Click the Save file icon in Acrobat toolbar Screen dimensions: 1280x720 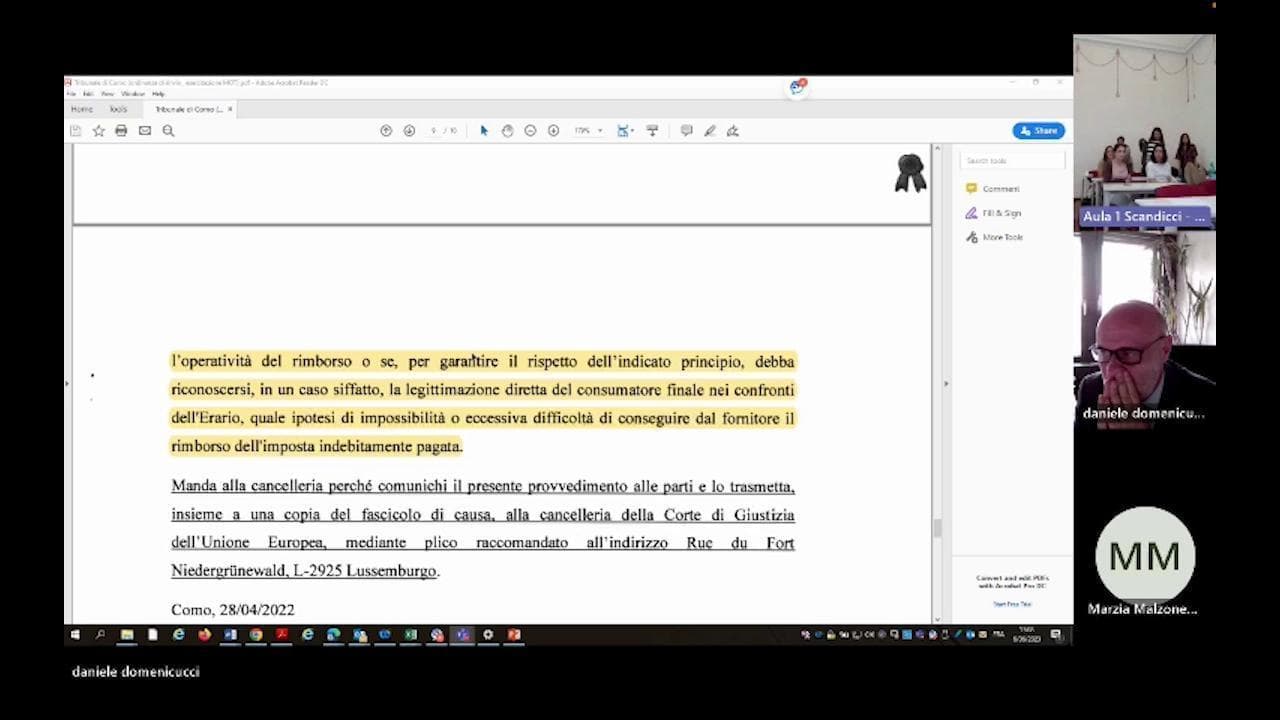click(x=75, y=131)
